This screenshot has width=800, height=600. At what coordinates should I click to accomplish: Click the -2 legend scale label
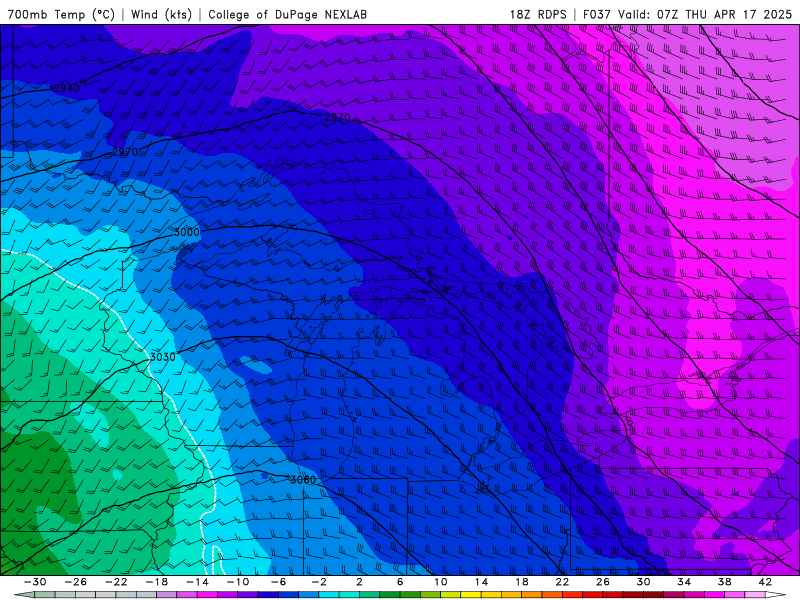click(x=319, y=582)
